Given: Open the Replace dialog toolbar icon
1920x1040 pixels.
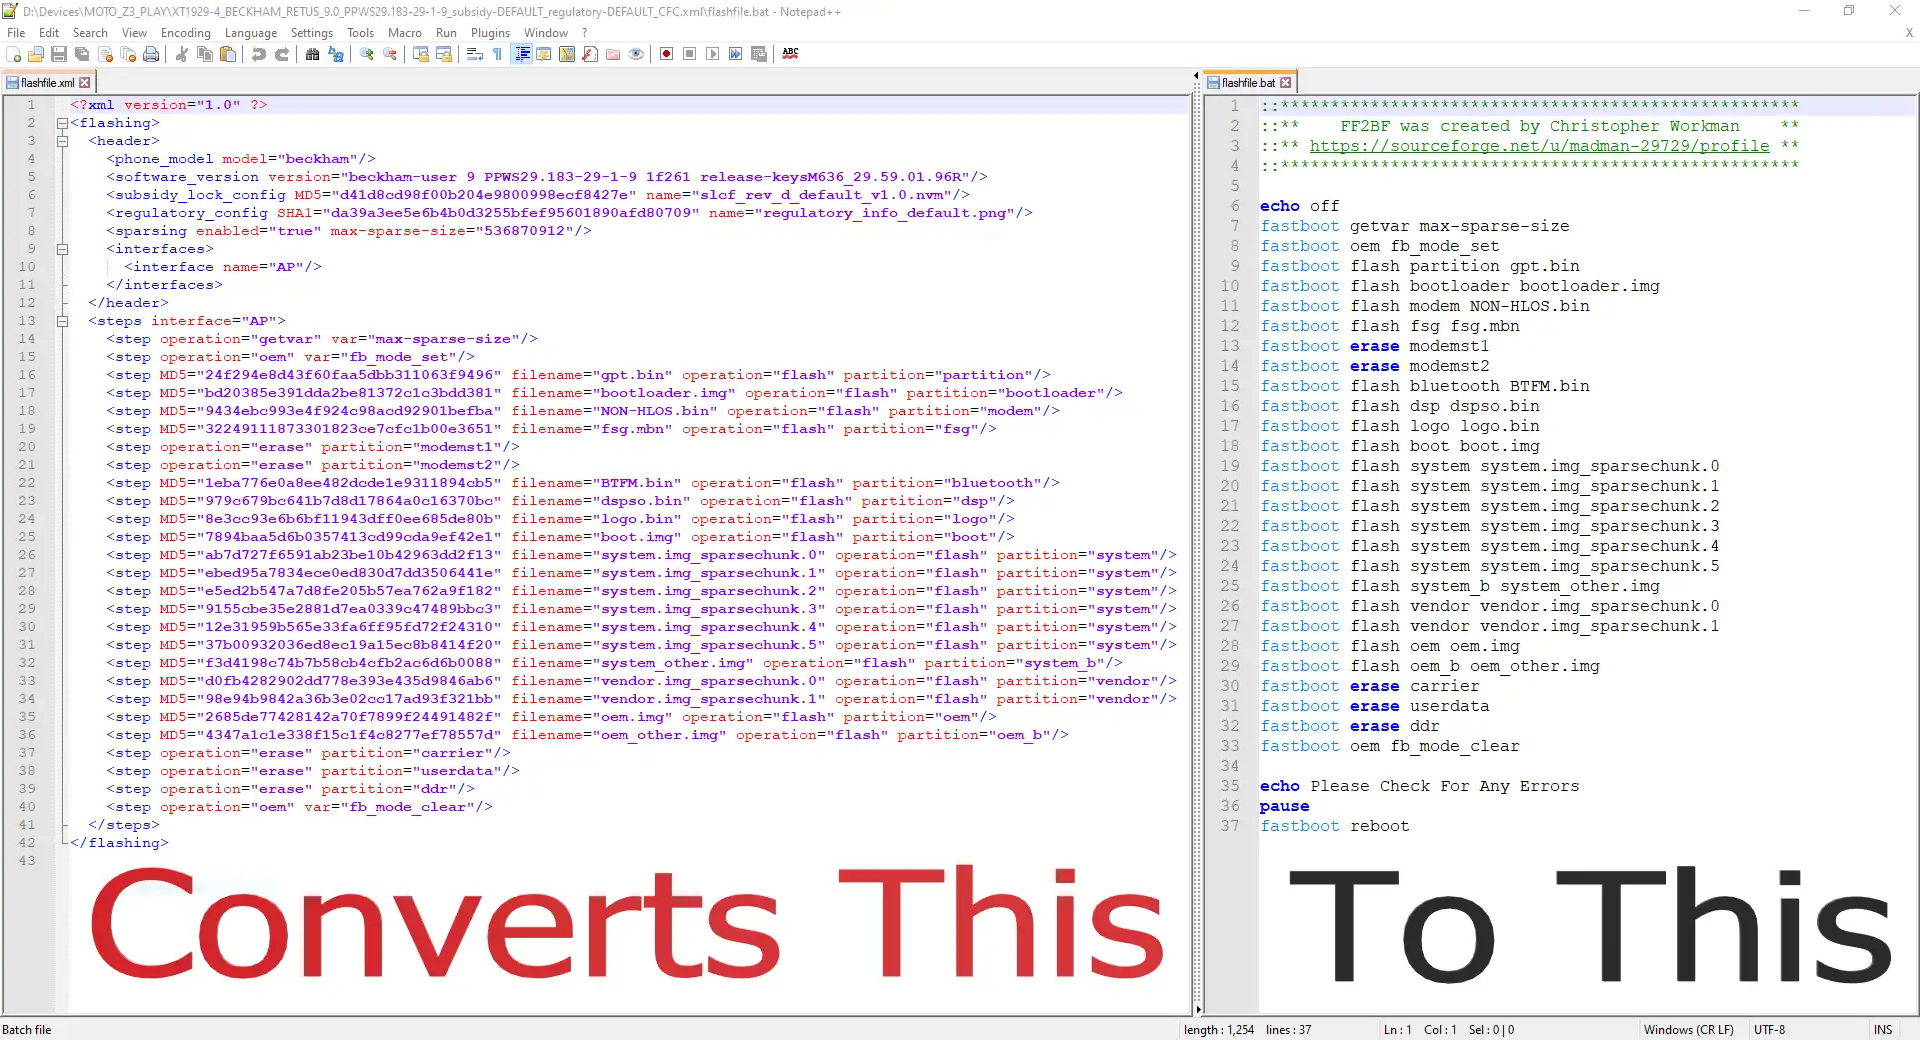Looking at the screenshot, I should pyautogui.click(x=336, y=54).
